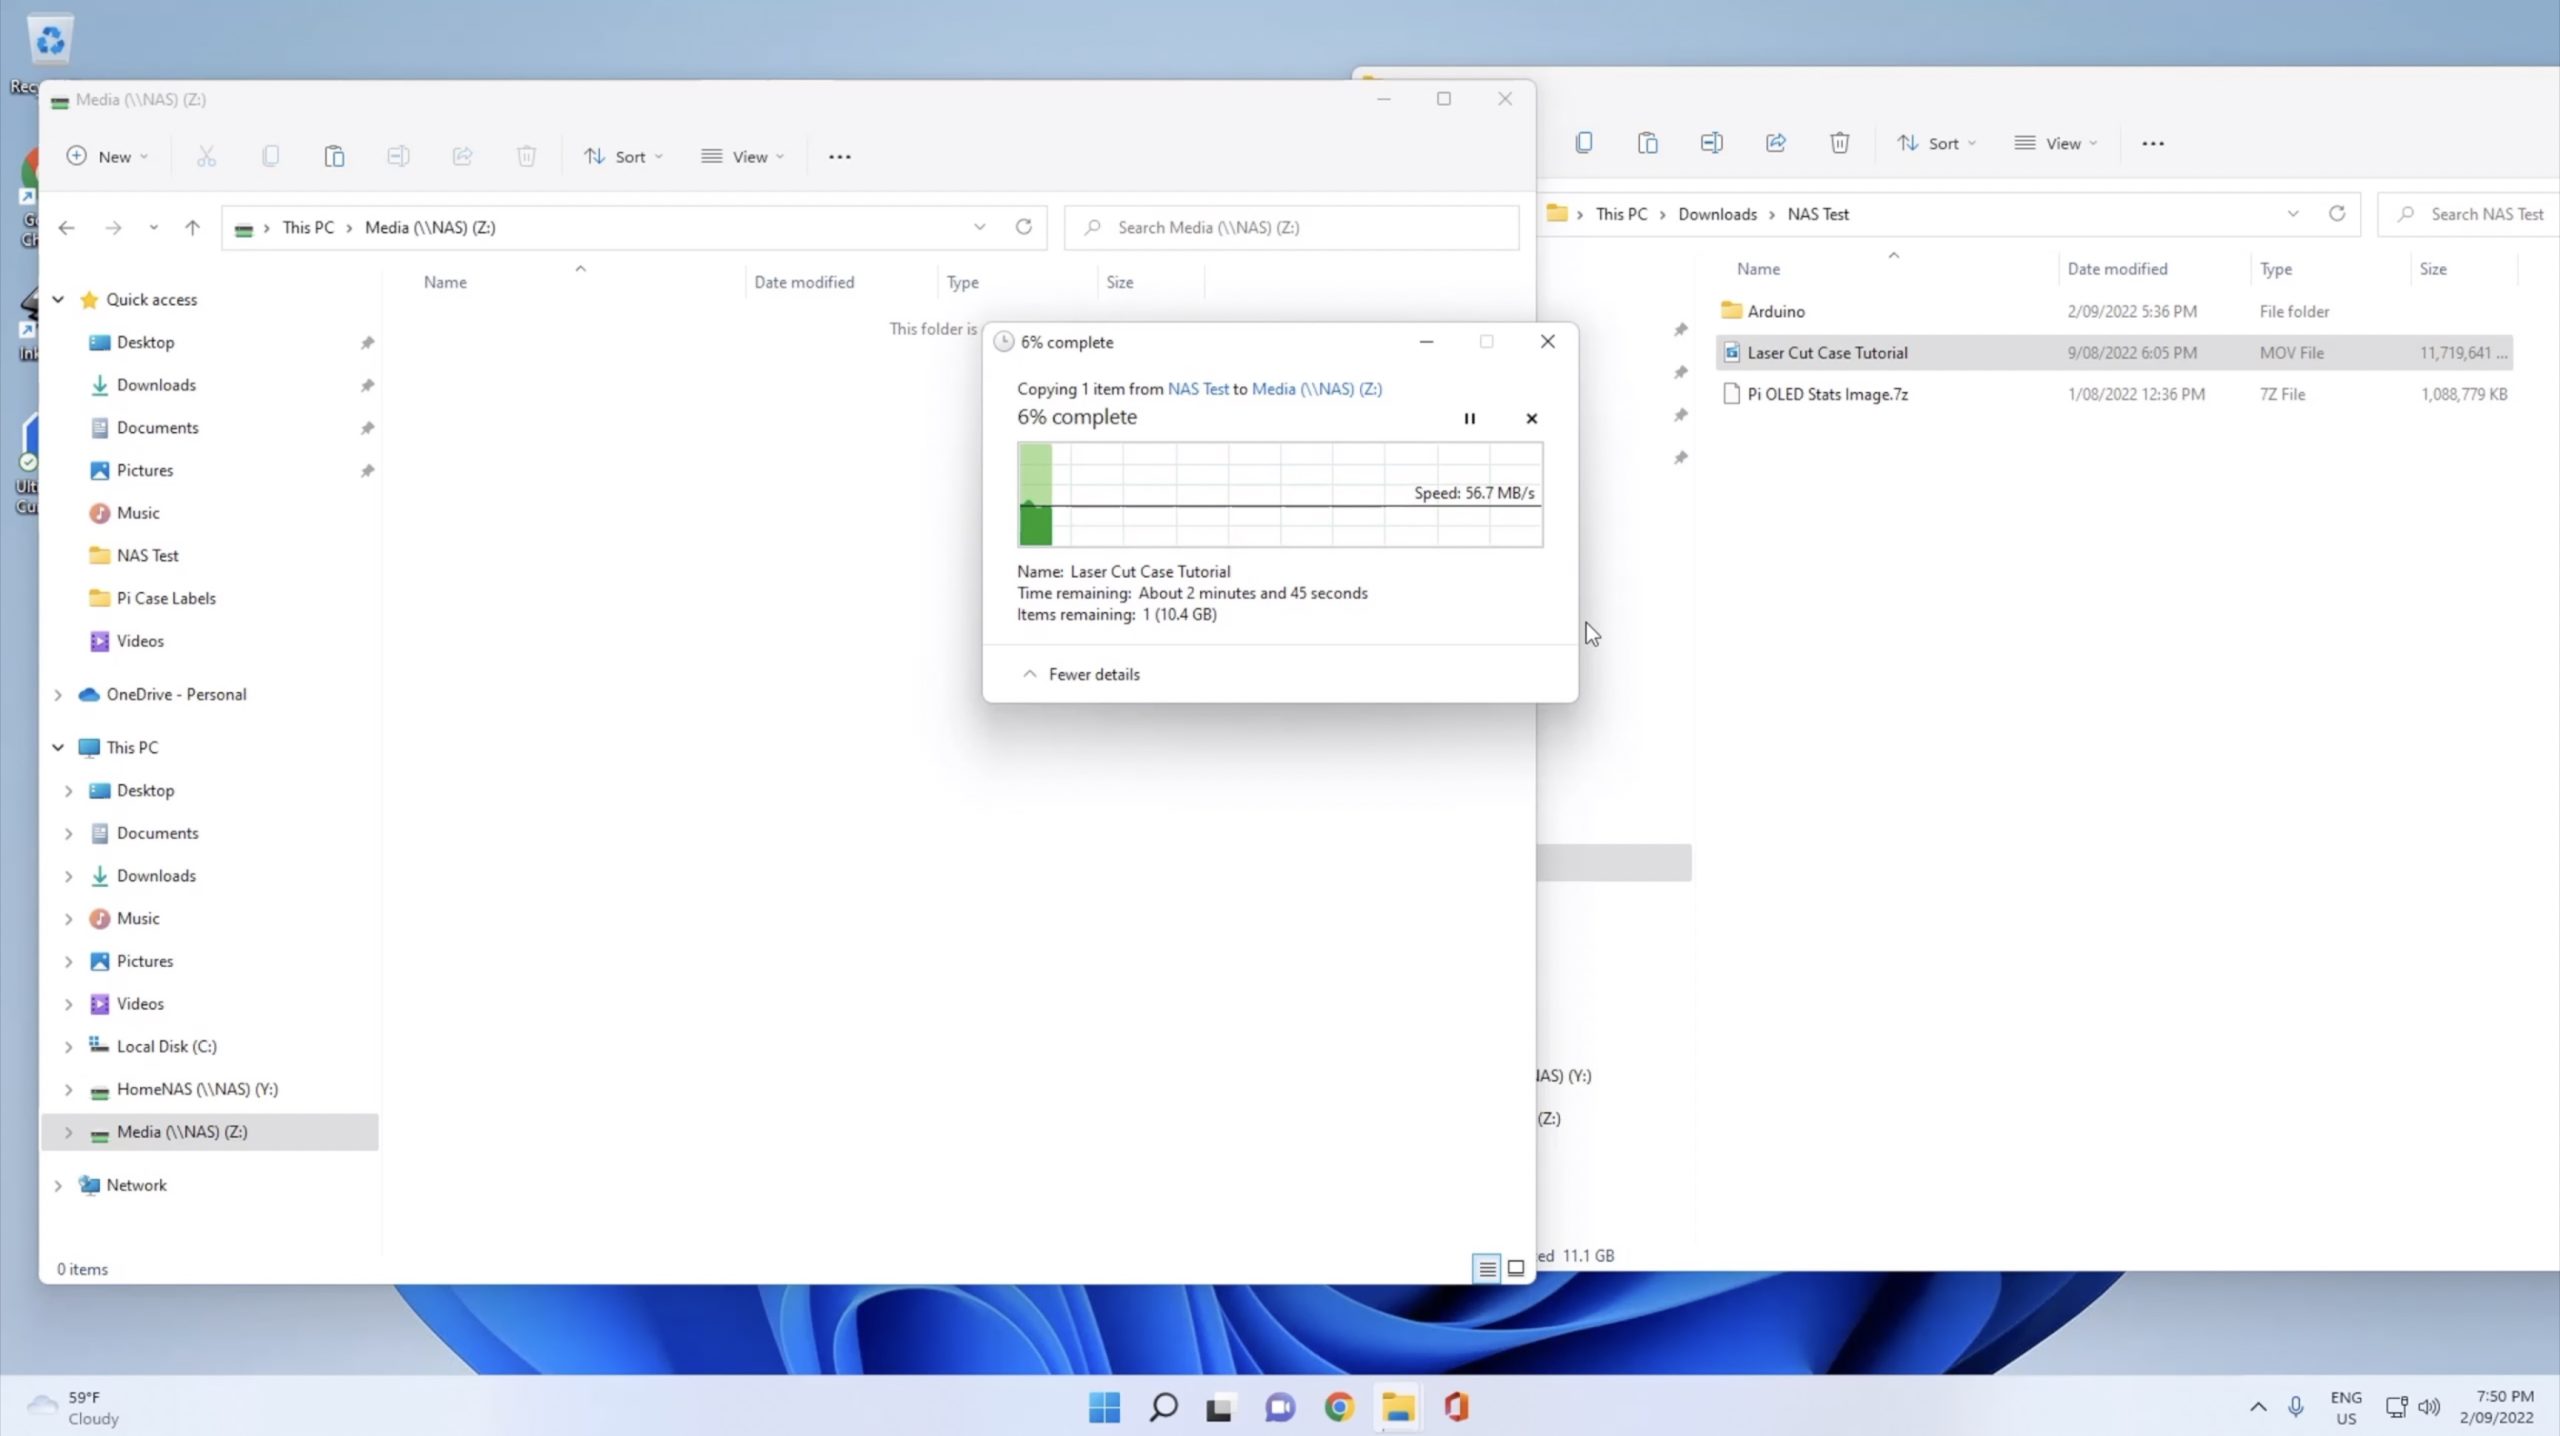Click the Delete trash icon in NAS Test window
Image resolution: width=2560 pixels, height=1436 pixels.
coord(1839,143)
